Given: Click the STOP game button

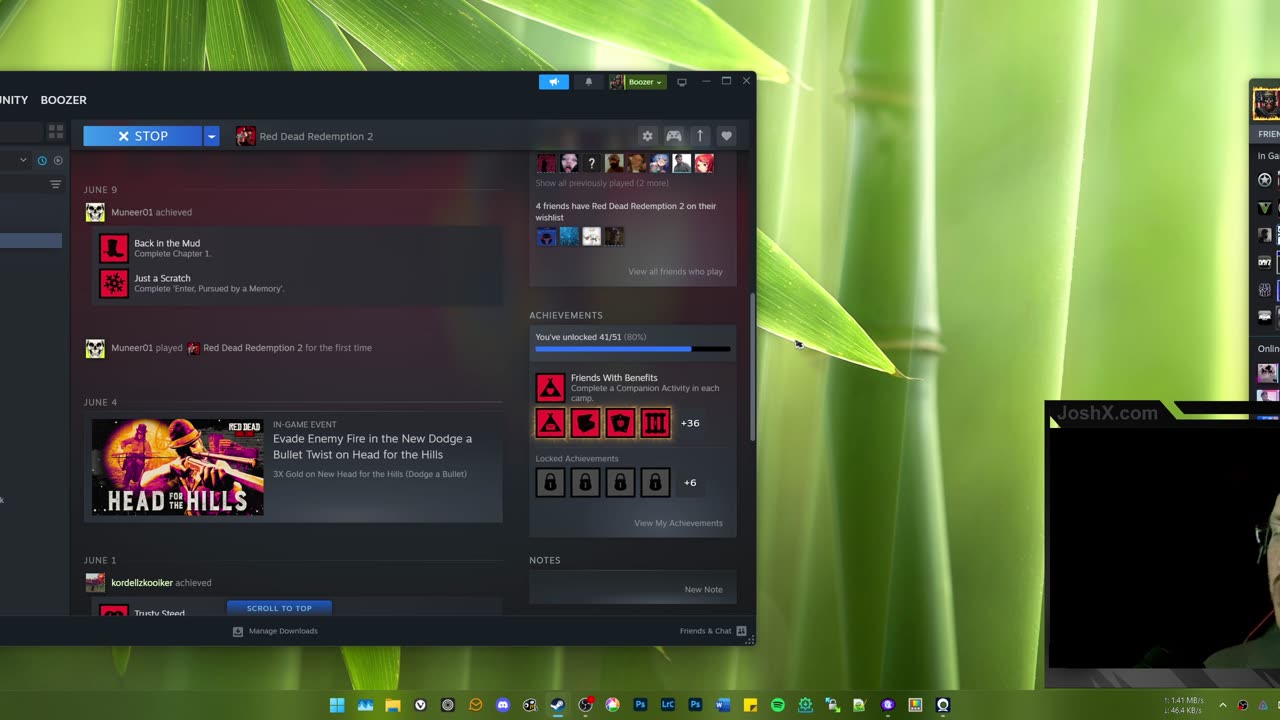Looking at the screenshot, I should pos(142,136).
